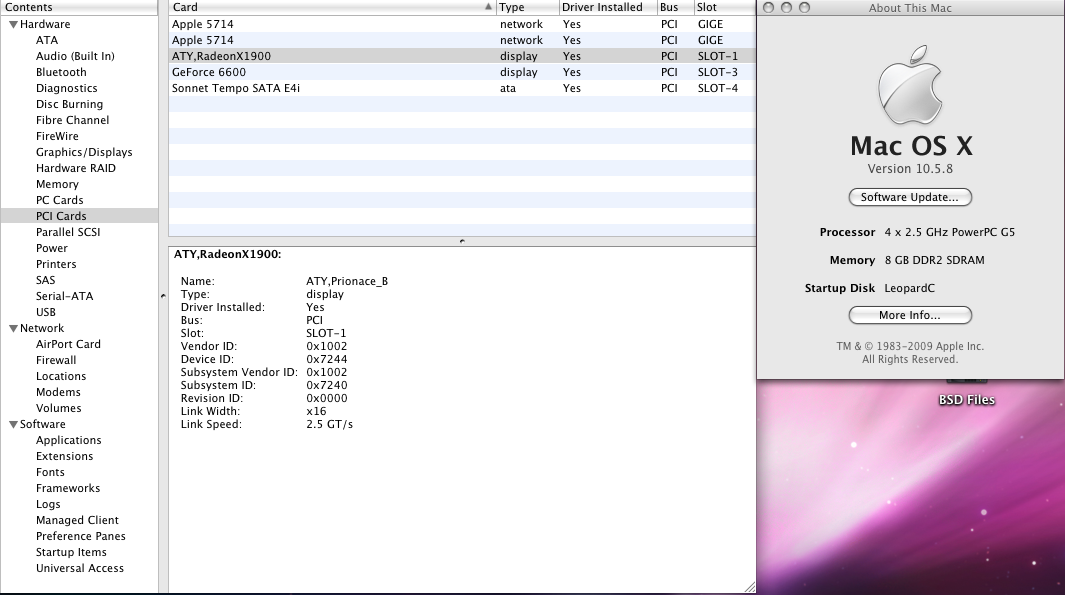The width and height of the screenshot is (1065, 595).
Task: Select ATA in Hardware list
Action: point(47,40)
